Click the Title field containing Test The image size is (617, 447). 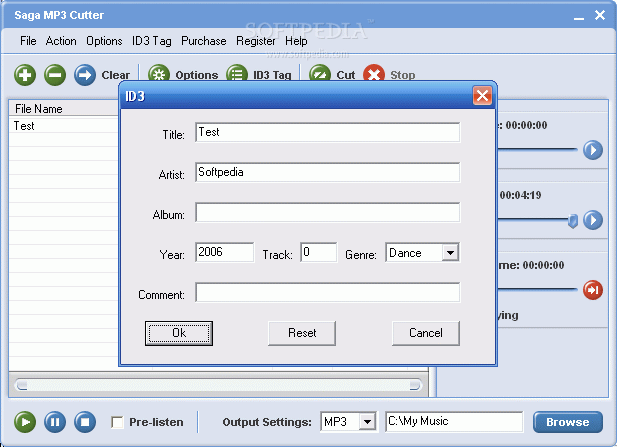click(x=327, y=132)
